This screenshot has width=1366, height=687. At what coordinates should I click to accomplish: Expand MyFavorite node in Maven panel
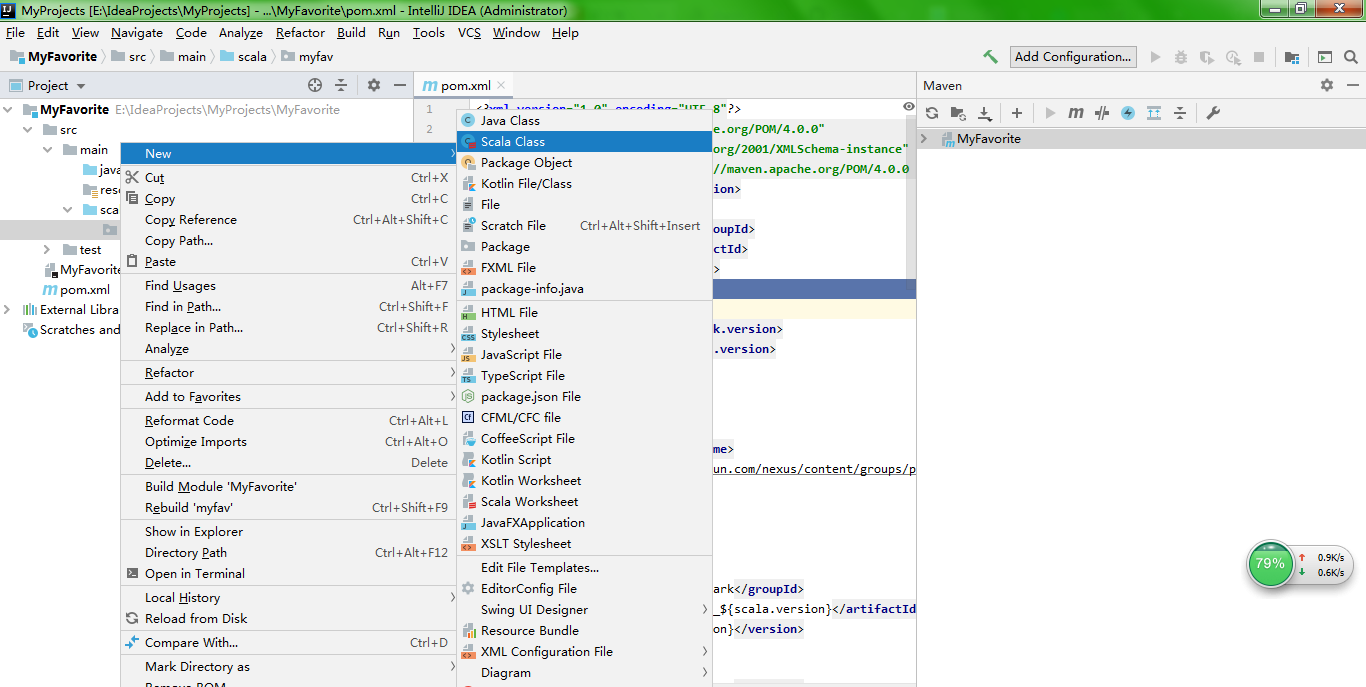pos(925,139)
